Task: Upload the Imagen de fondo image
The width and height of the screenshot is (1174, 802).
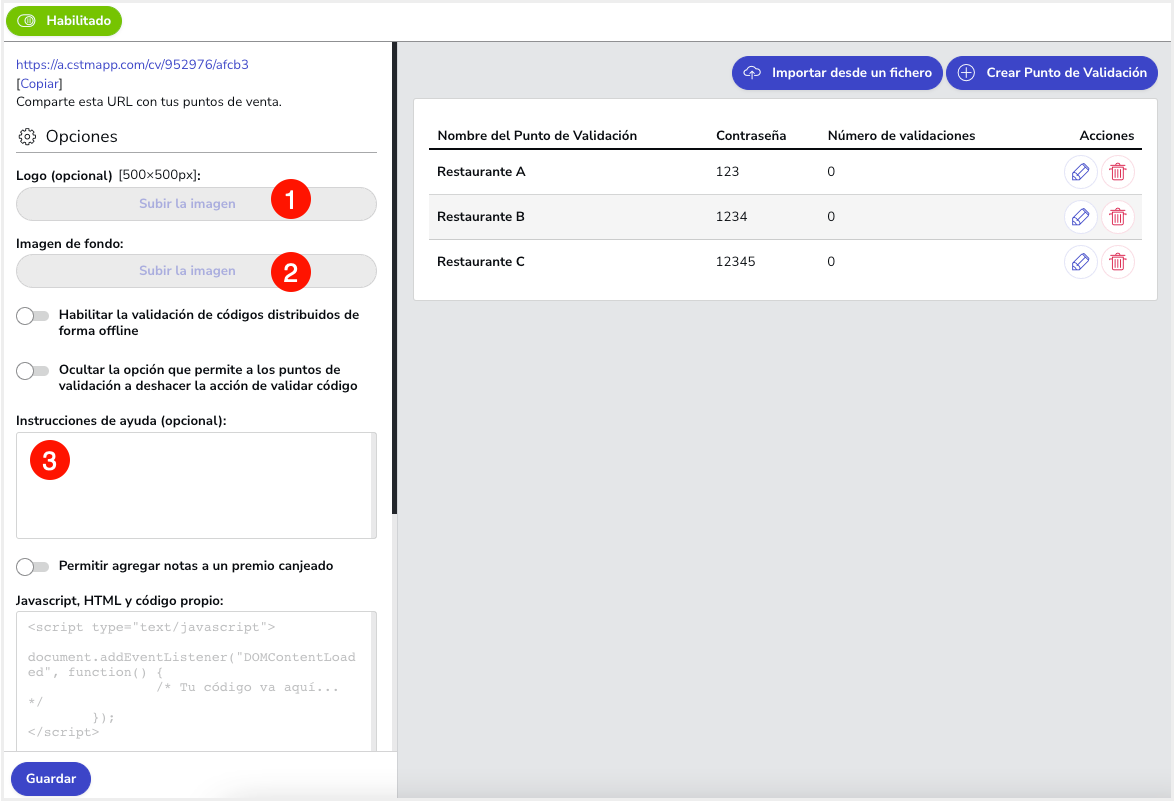Action: pyautogui.click(x=196, y=271)
